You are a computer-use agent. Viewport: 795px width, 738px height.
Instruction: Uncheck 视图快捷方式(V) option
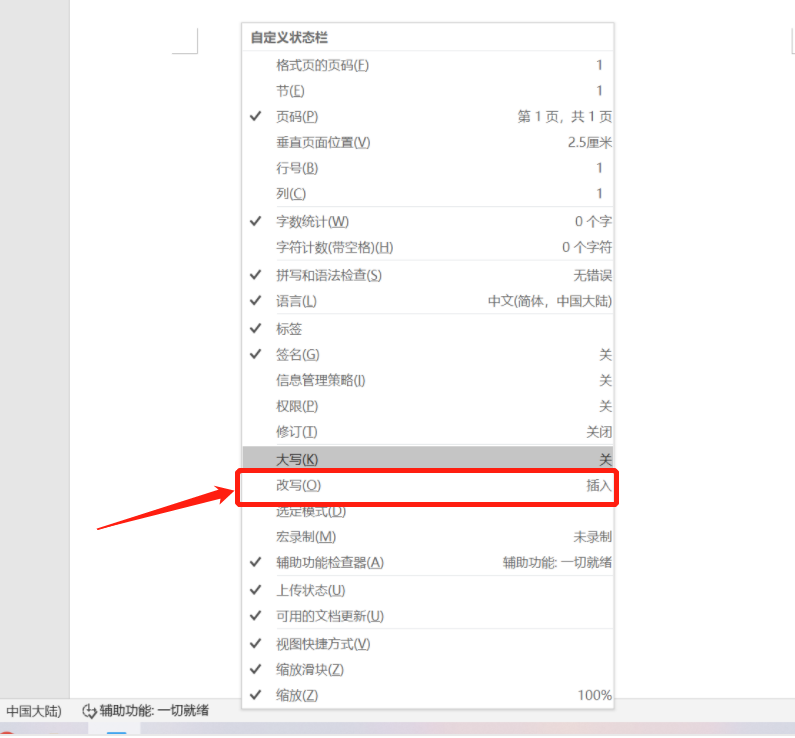pyautogui.click(x=427, y=644)
